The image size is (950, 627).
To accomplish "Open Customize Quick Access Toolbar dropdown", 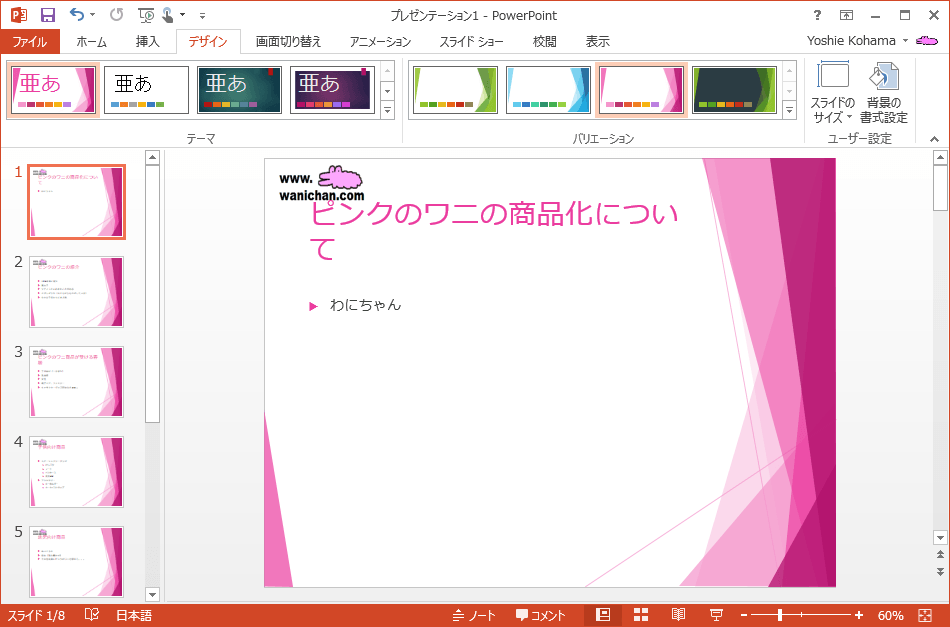I will [202, 15].
